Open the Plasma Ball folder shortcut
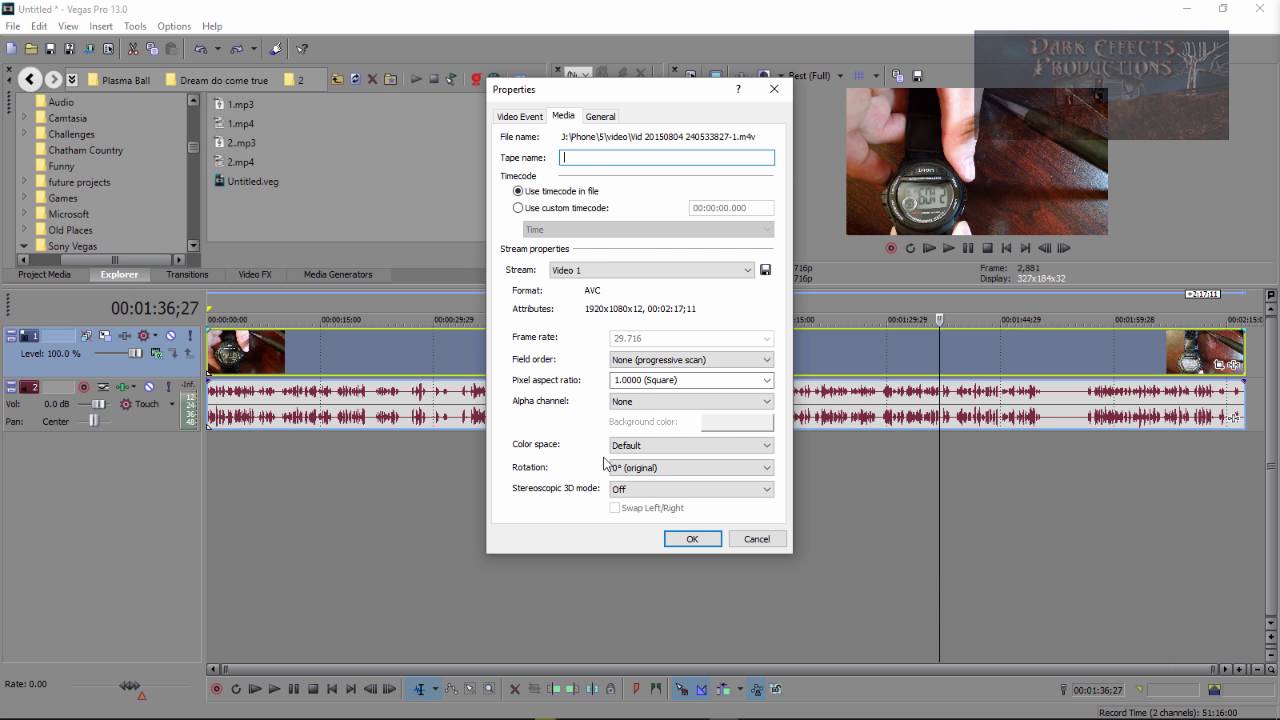 pyautogui.click(x=118, y=80)
